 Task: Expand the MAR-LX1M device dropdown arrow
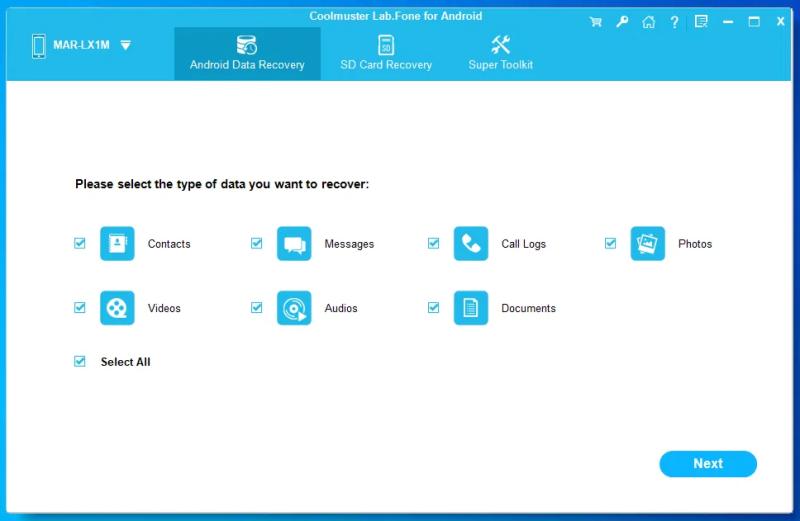tap(126, 45)
